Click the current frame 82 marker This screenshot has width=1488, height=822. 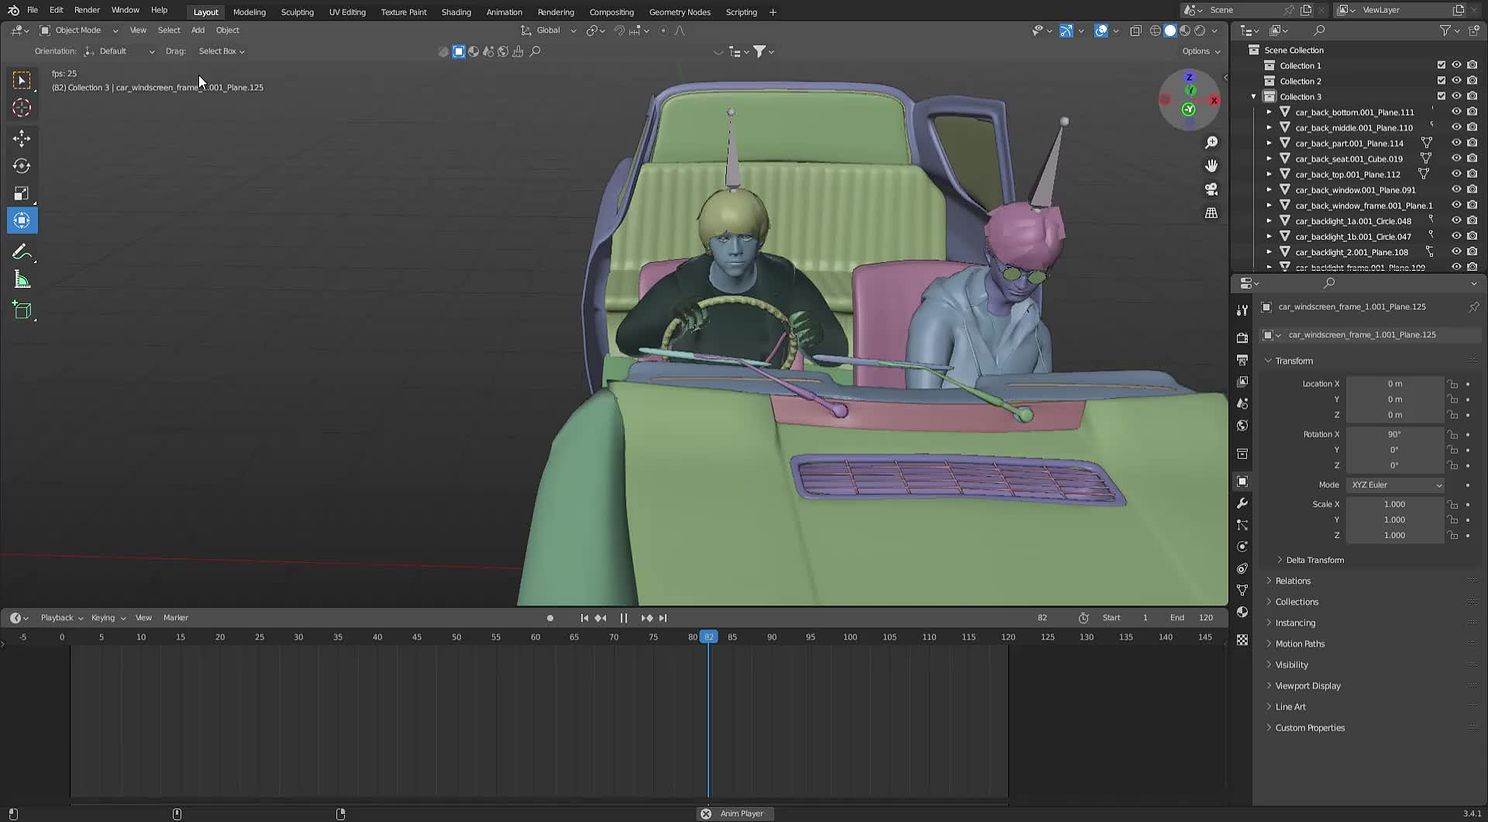click(x=708, y=637)
